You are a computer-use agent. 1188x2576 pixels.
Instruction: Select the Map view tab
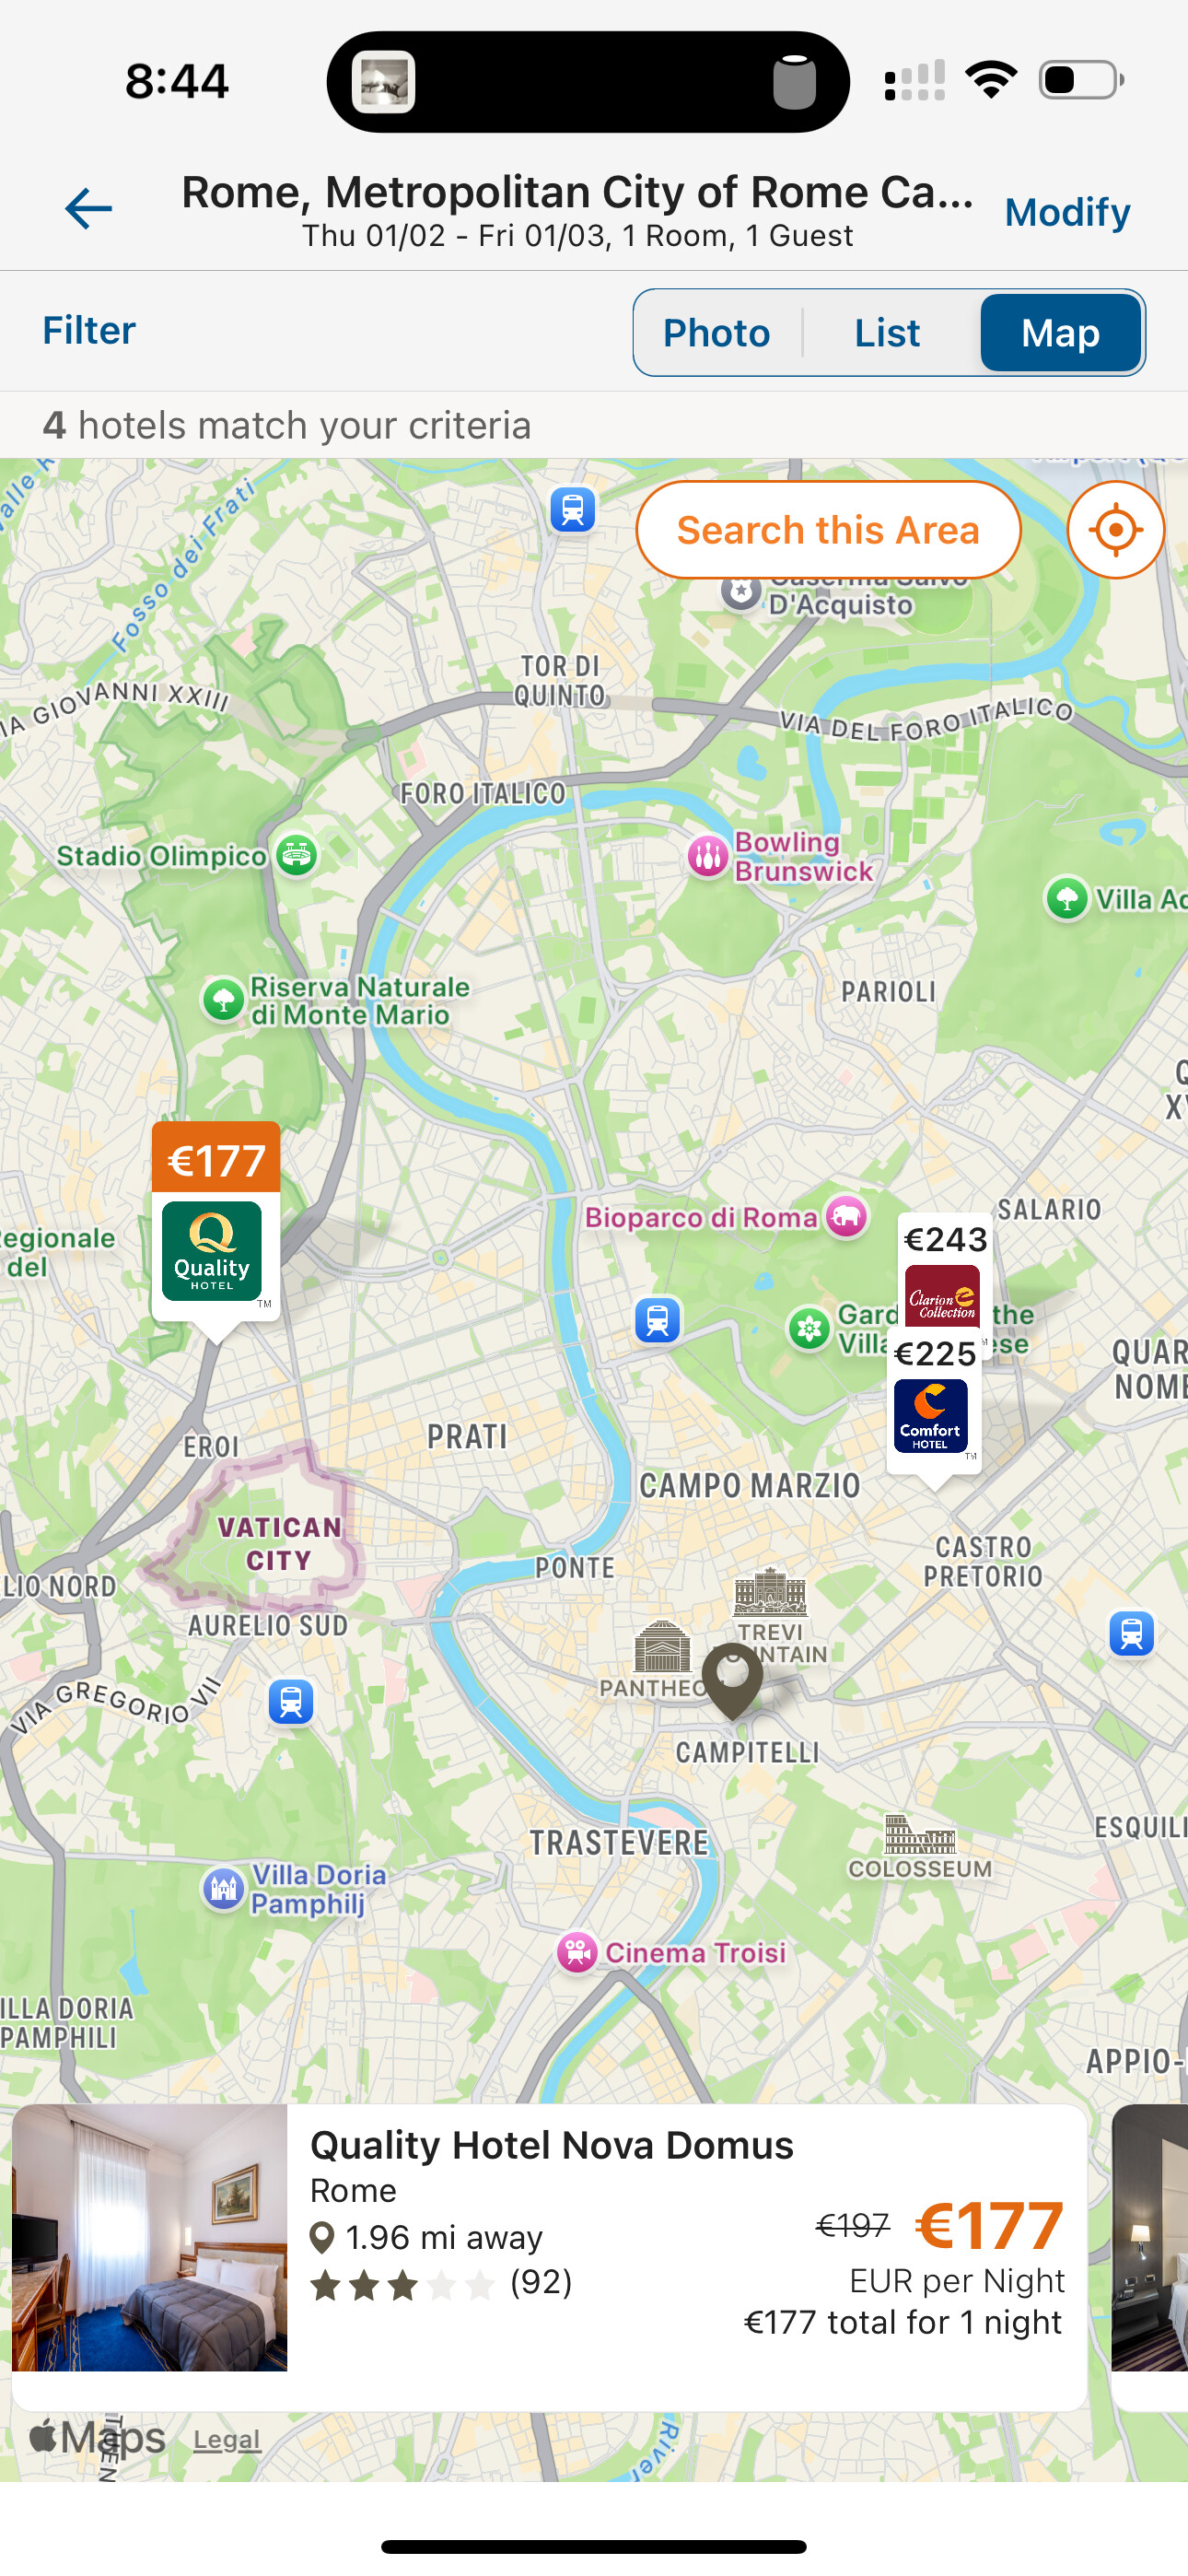point(1060,333)
